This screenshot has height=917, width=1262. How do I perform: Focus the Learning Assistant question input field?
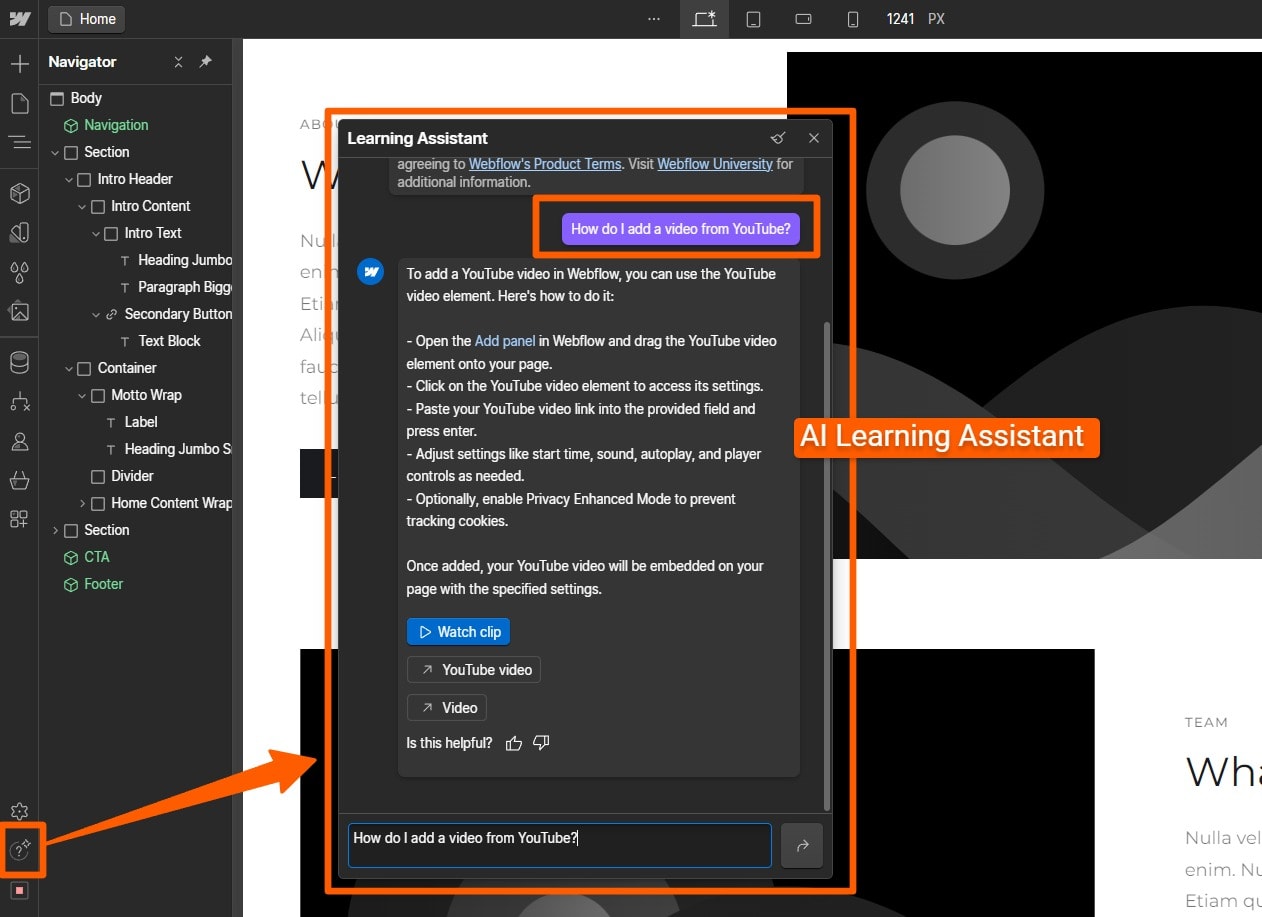pyautogui.click(x=560, y=846)
